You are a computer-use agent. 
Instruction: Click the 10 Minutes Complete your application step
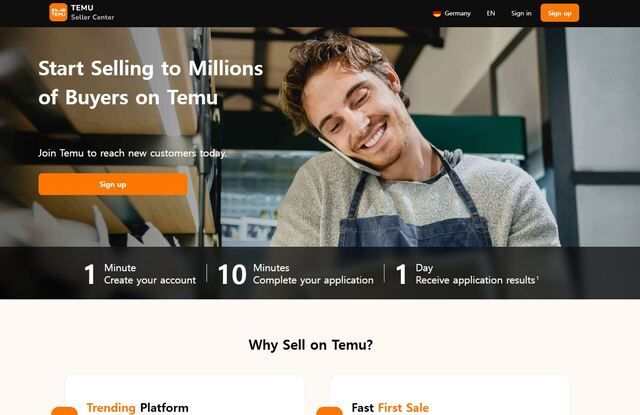(x=296, y=274)
